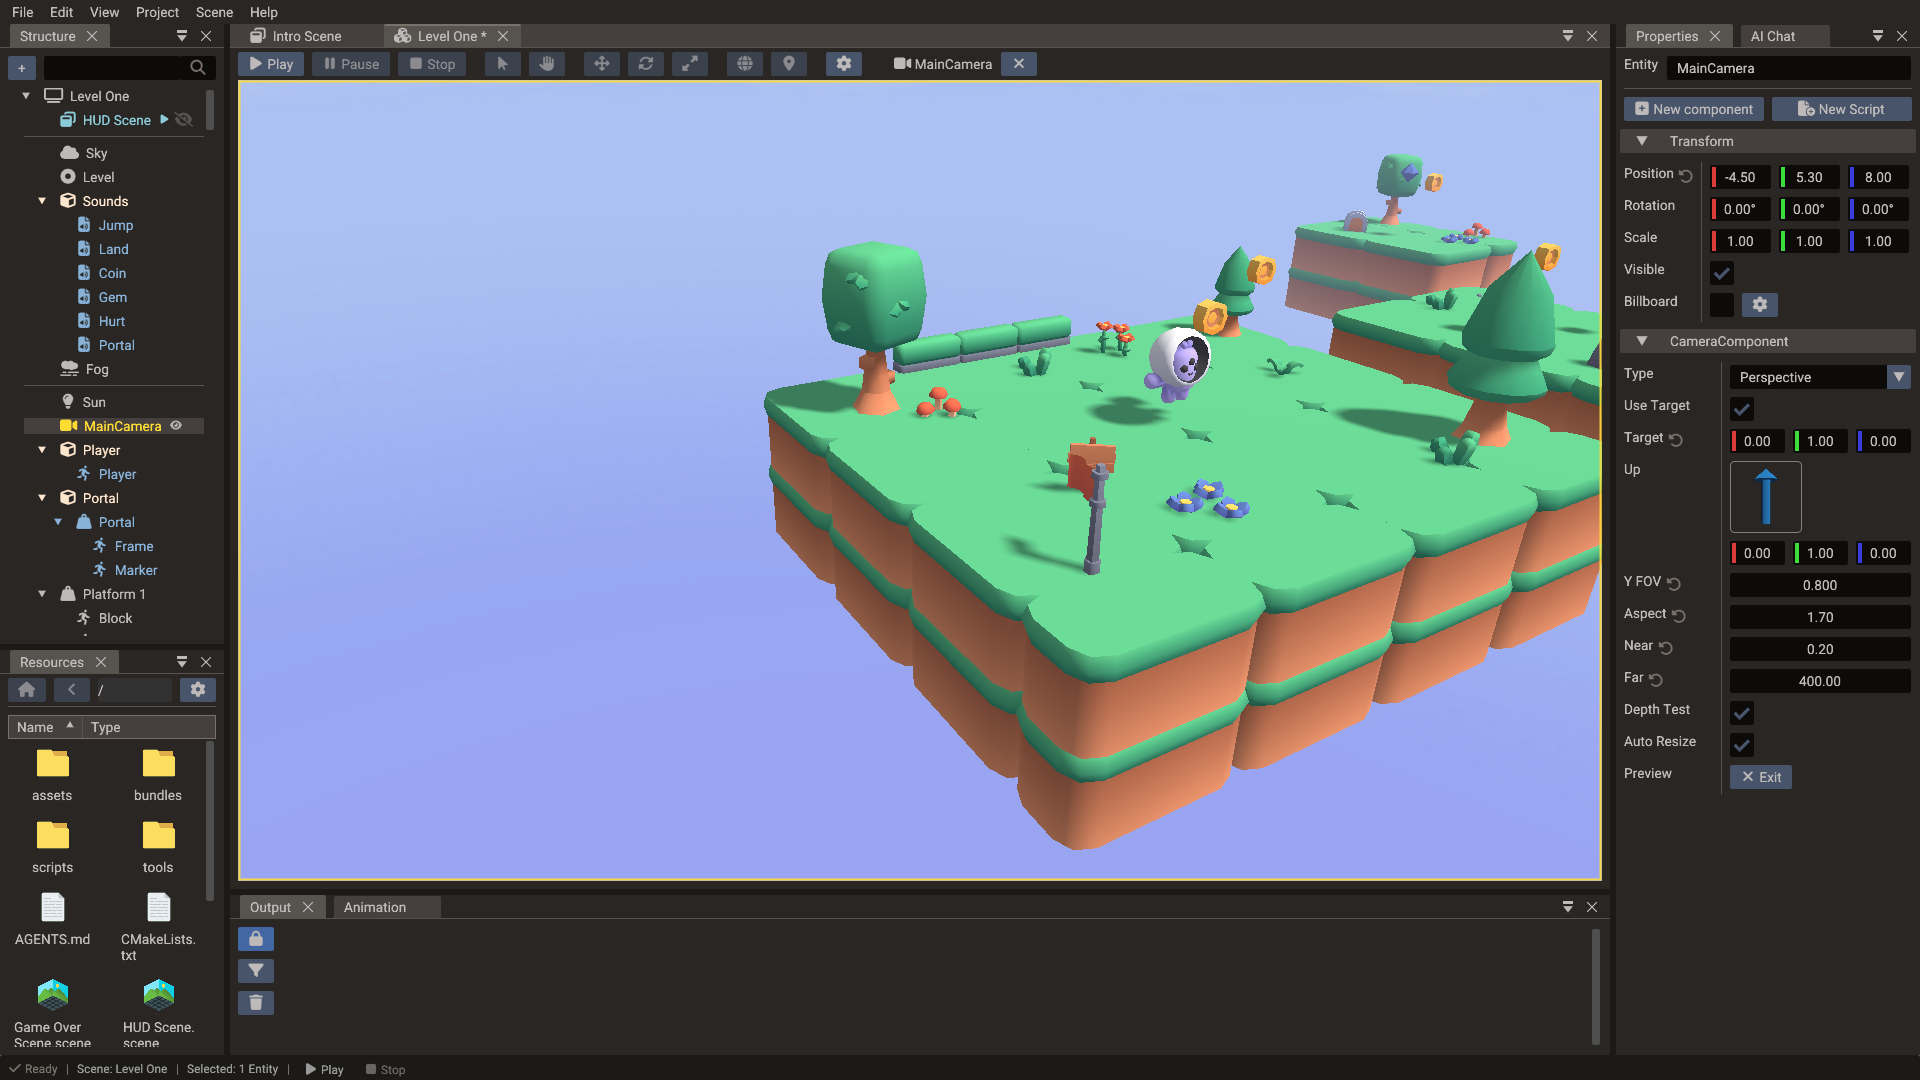Clear Output with trash icon
Image resolution: width=1920 pixels, height=1080 pixels.
click(x=256, y=1003)
